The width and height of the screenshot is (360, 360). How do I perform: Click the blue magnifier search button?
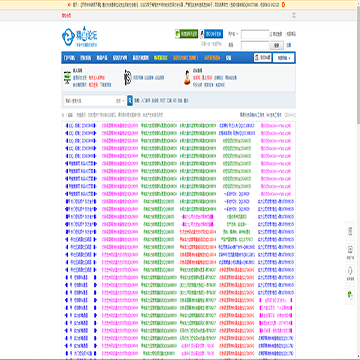click(x=130, y=100)
